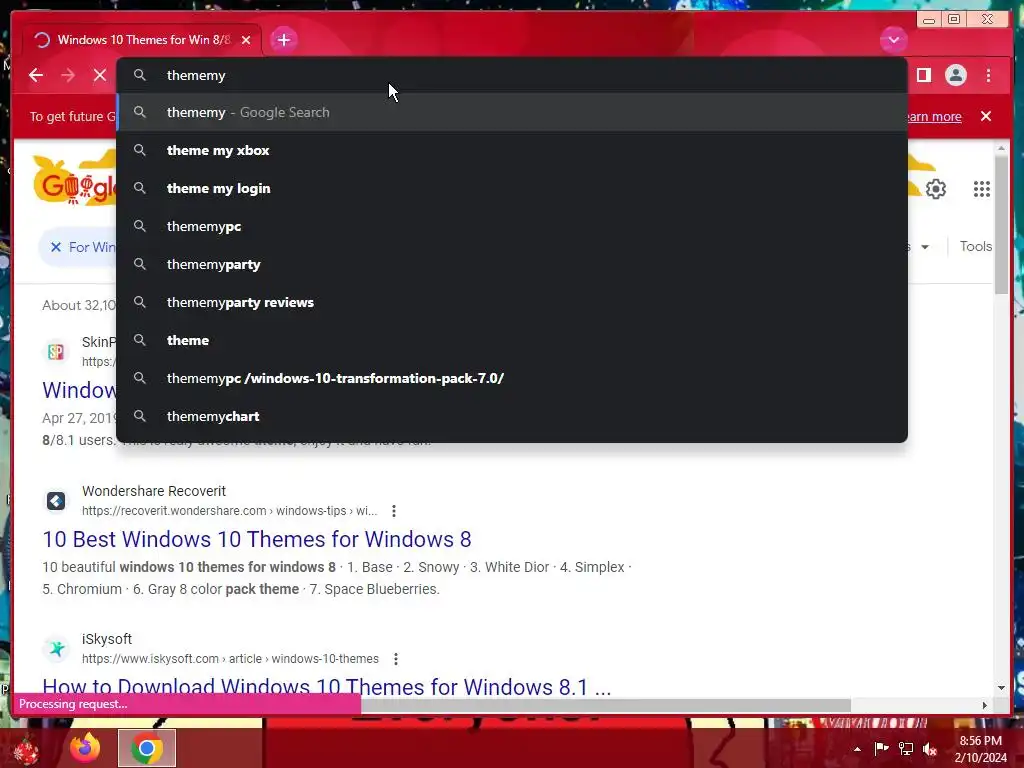The image size is (1024, 768).
Task: Choose the 'thememychart' suggestion
Action: (512, 416)
